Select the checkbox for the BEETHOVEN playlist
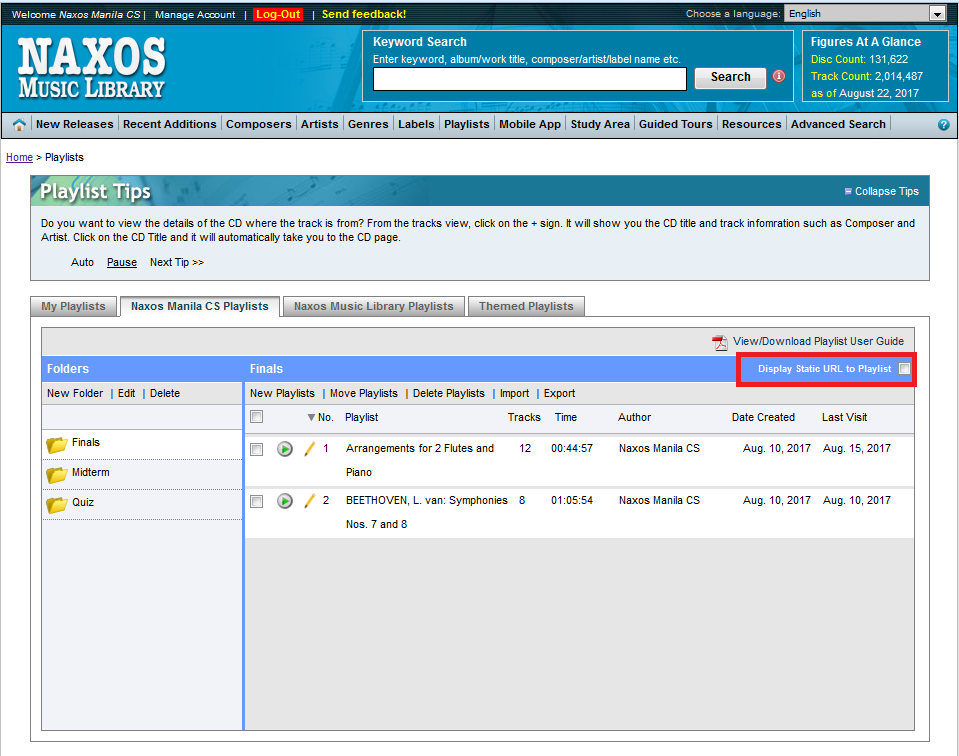This screenshot has width=959, height=756. [x=256, y=501]
